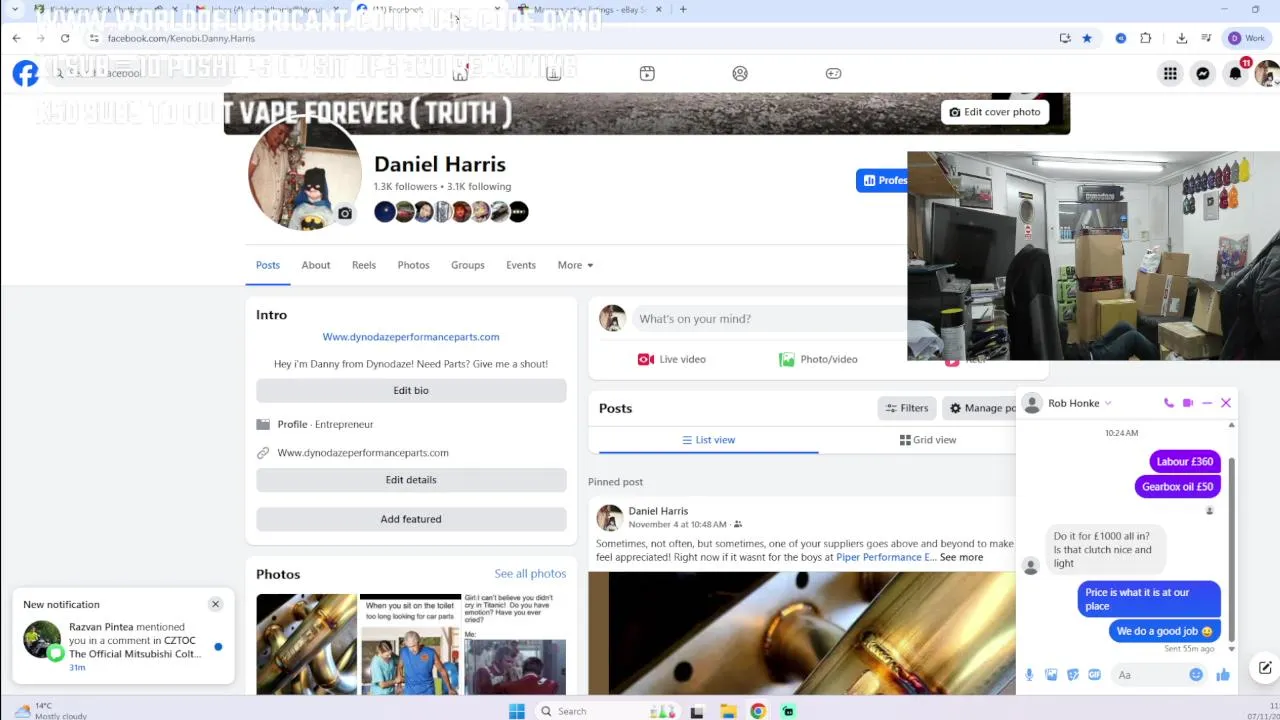Switch to the Photos tab
The width and height of the screenshot is (1280, 720).
click(413, 265)
